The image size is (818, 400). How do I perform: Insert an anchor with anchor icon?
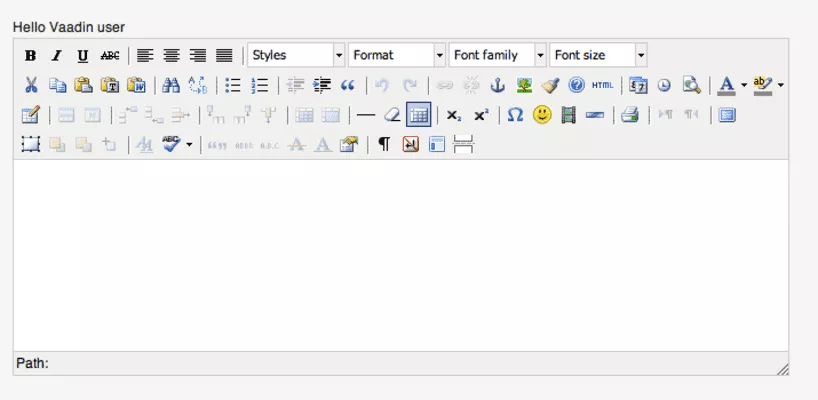click(x=497, y=86)
